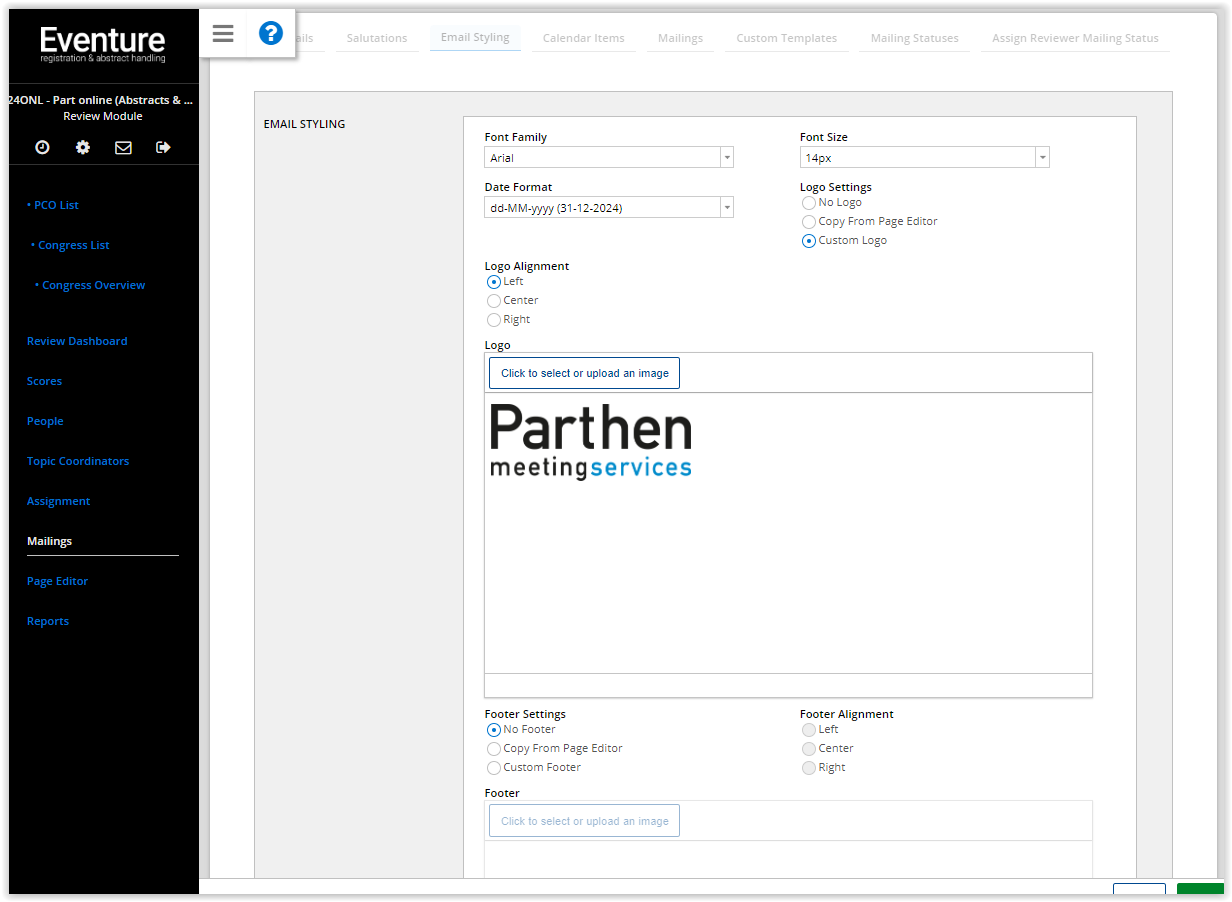The image size is (1232, 902).
Task: Go to Topic Coordinators
Action: point(78,461)
